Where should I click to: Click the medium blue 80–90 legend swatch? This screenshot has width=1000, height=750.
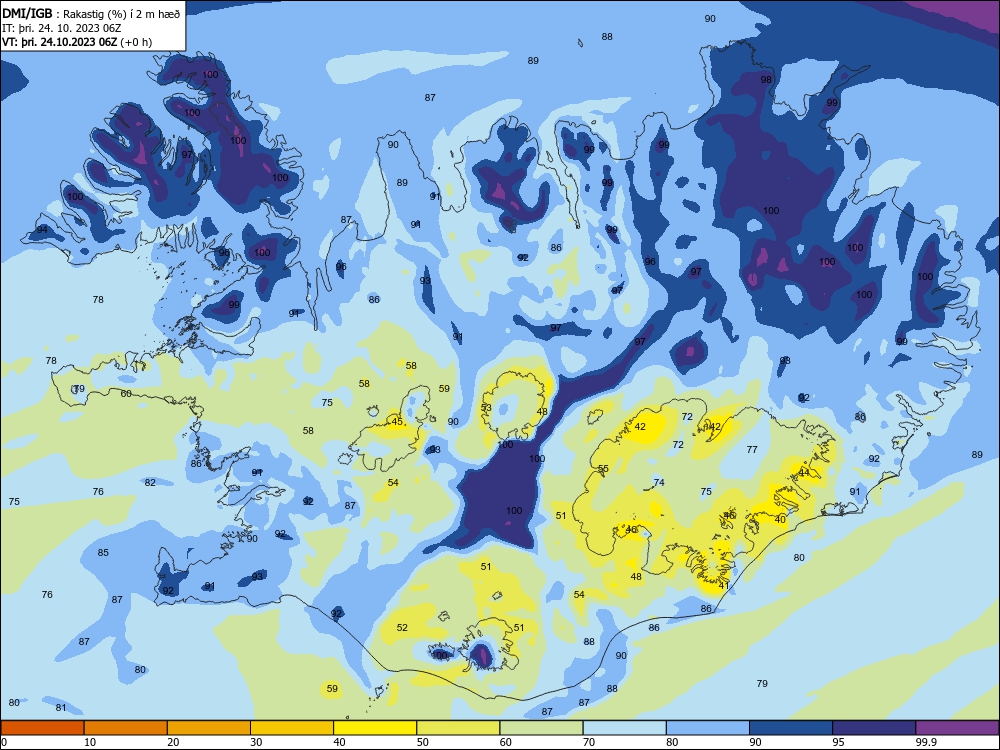pos(708,728)
